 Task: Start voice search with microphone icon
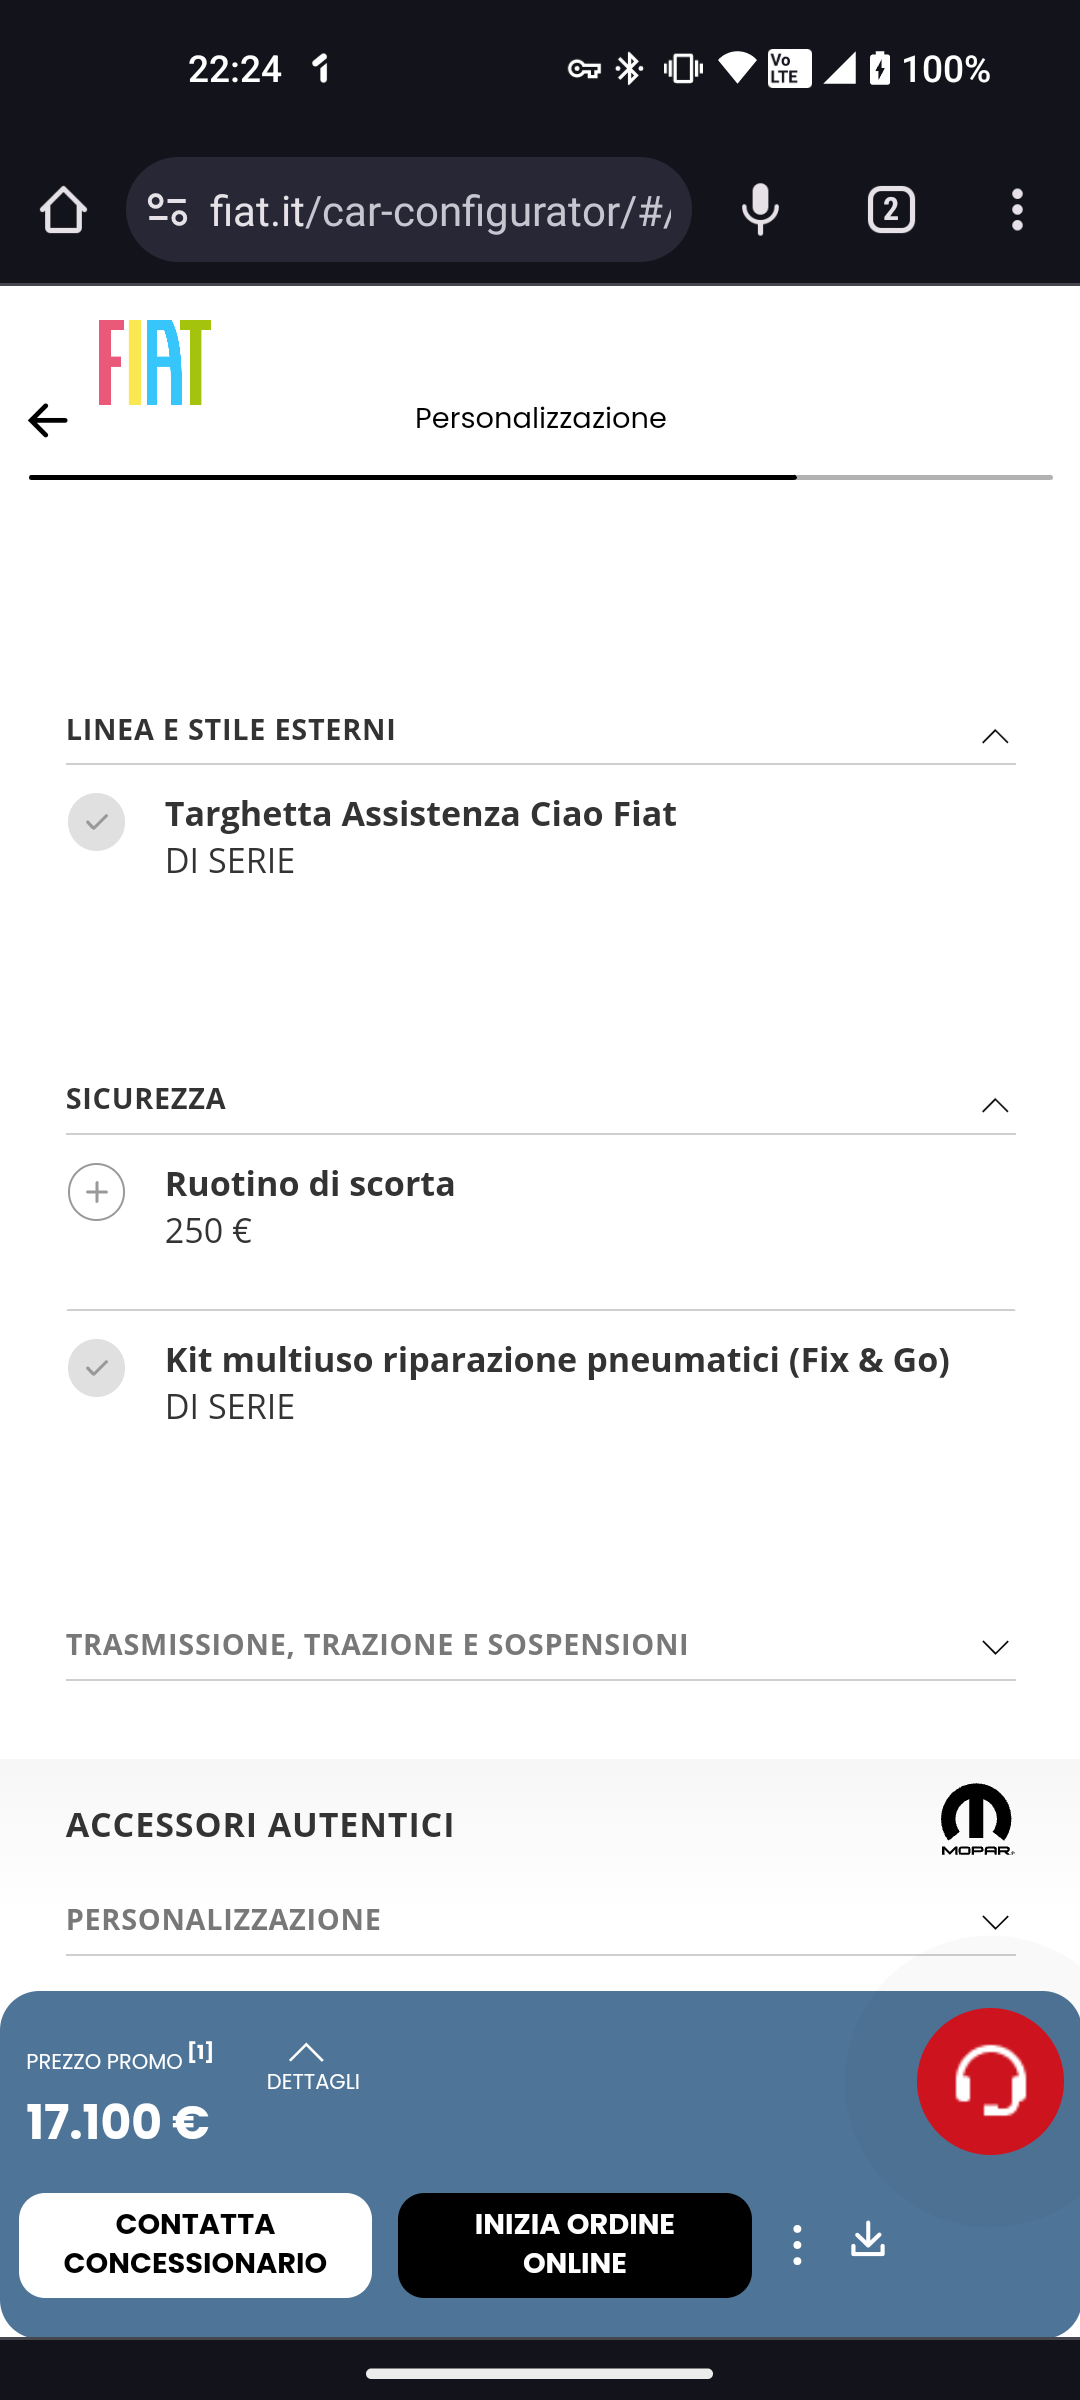pyautogui.click(x=760, y=210)
